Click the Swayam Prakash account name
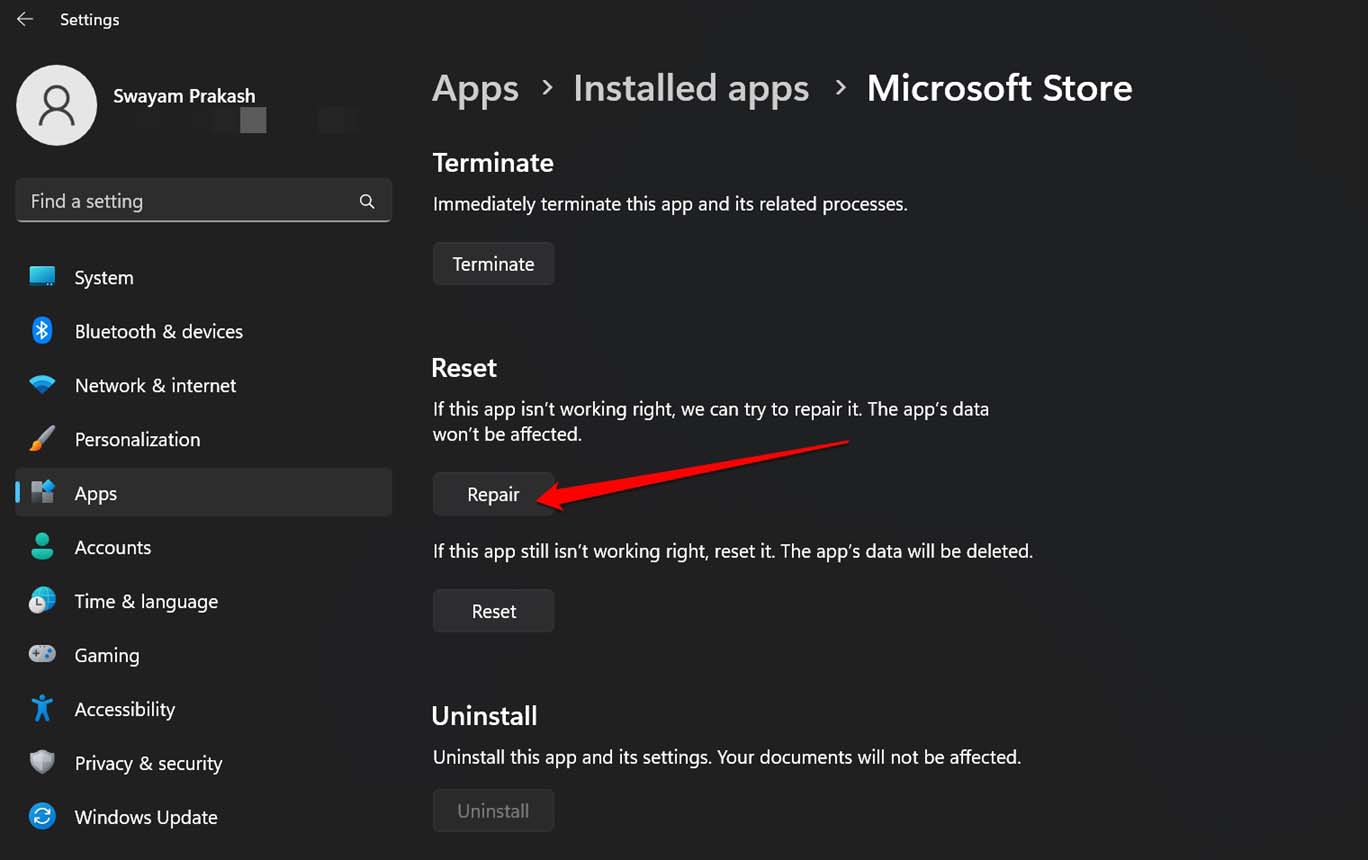This screenshot has height=860, width=1368. (184, 96)
